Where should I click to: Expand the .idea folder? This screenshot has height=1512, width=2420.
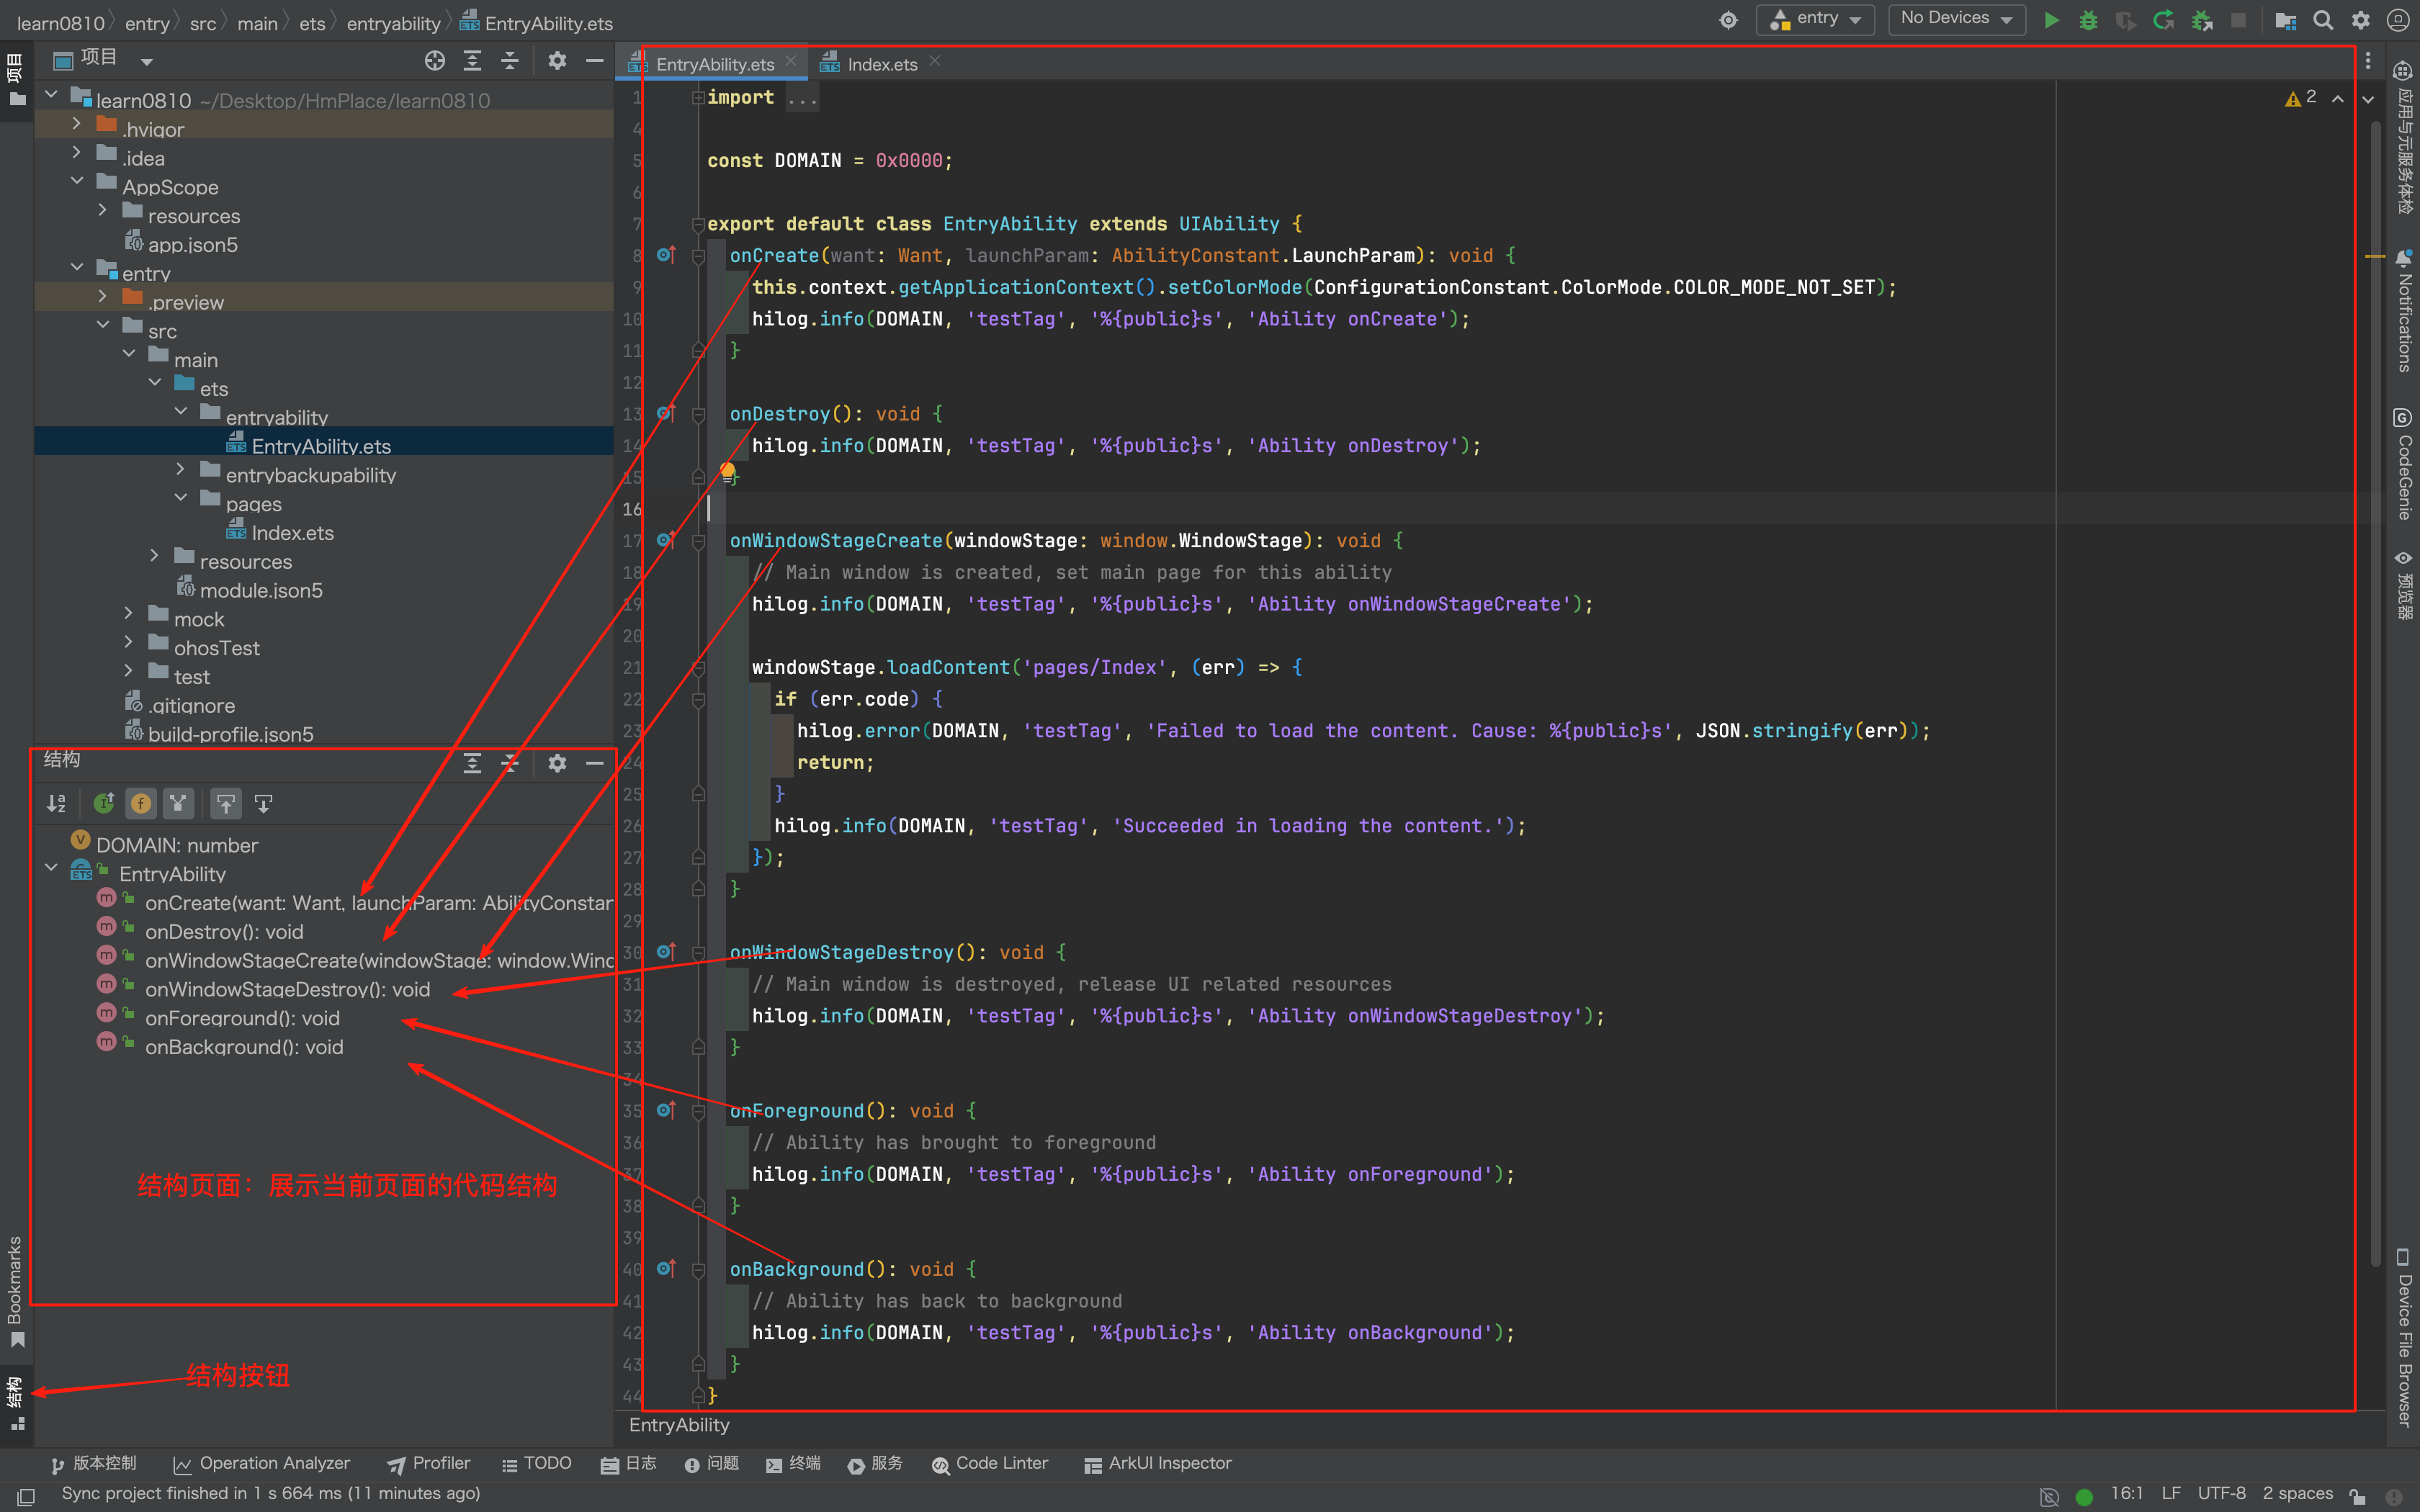(x=77, y=153)
